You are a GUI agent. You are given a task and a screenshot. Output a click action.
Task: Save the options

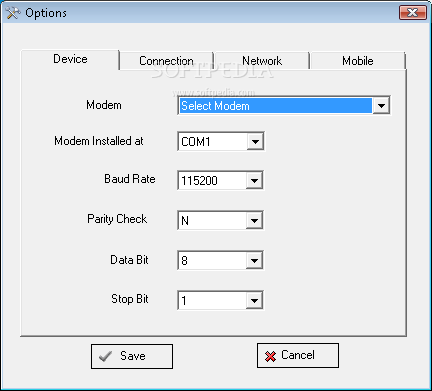(132, 356)
